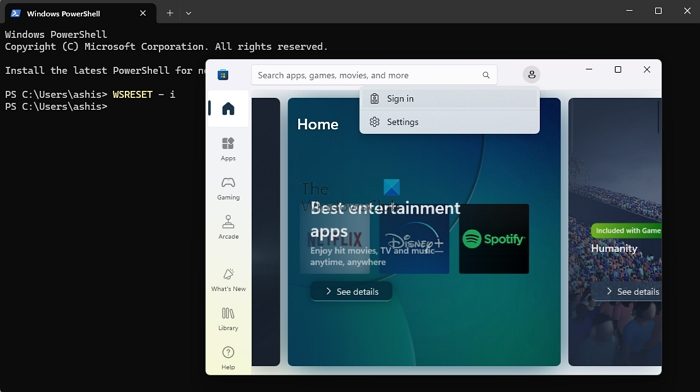Add a new tab in Windows Terminal

click(x=170, y=13)
